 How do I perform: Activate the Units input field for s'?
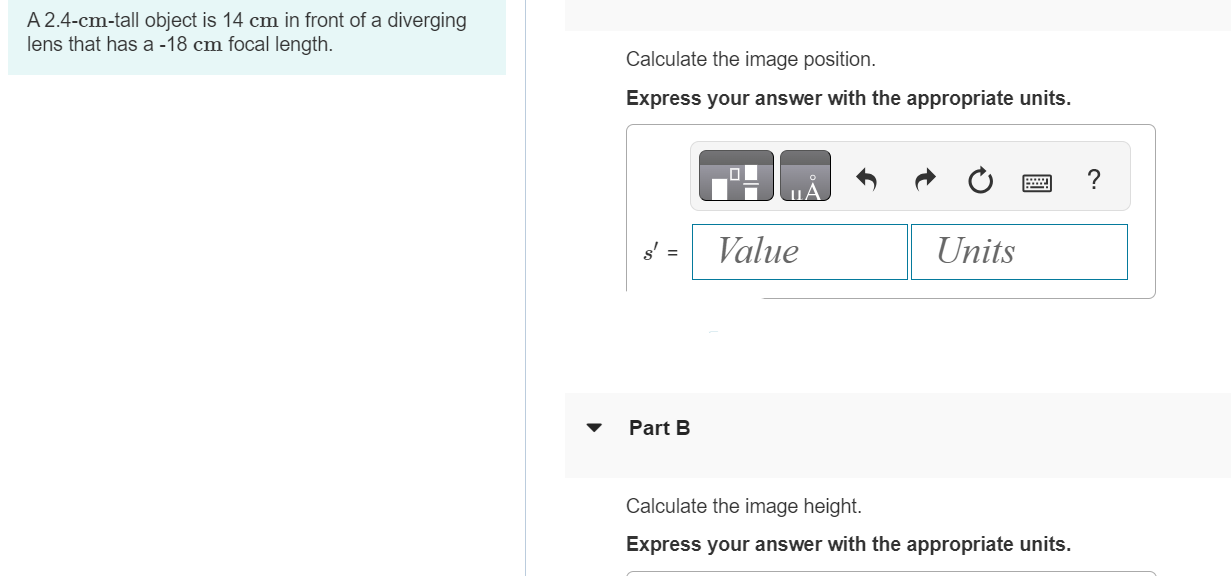pos(1019,252)
